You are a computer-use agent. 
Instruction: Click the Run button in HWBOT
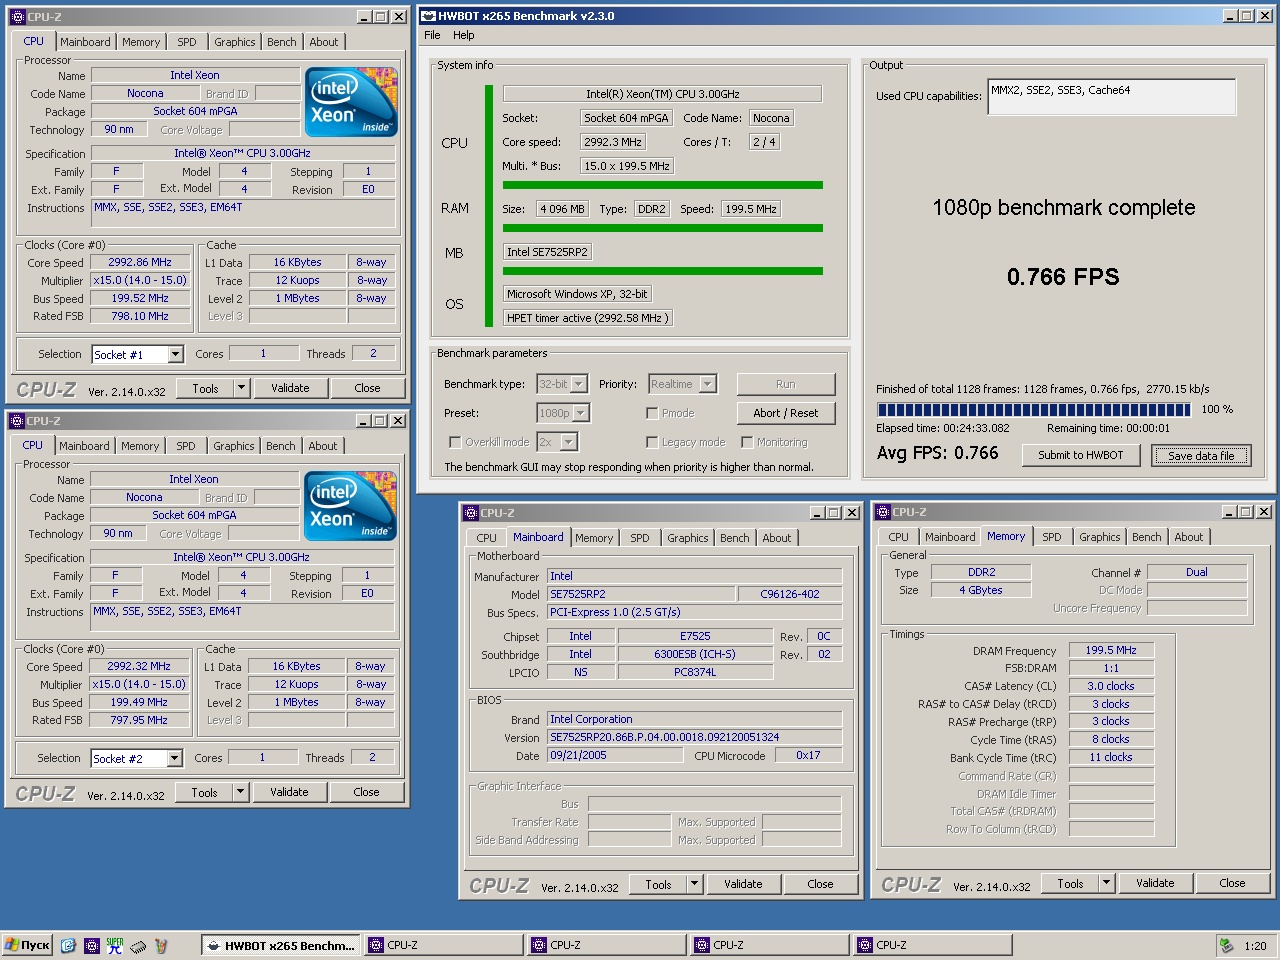point(786,384)
